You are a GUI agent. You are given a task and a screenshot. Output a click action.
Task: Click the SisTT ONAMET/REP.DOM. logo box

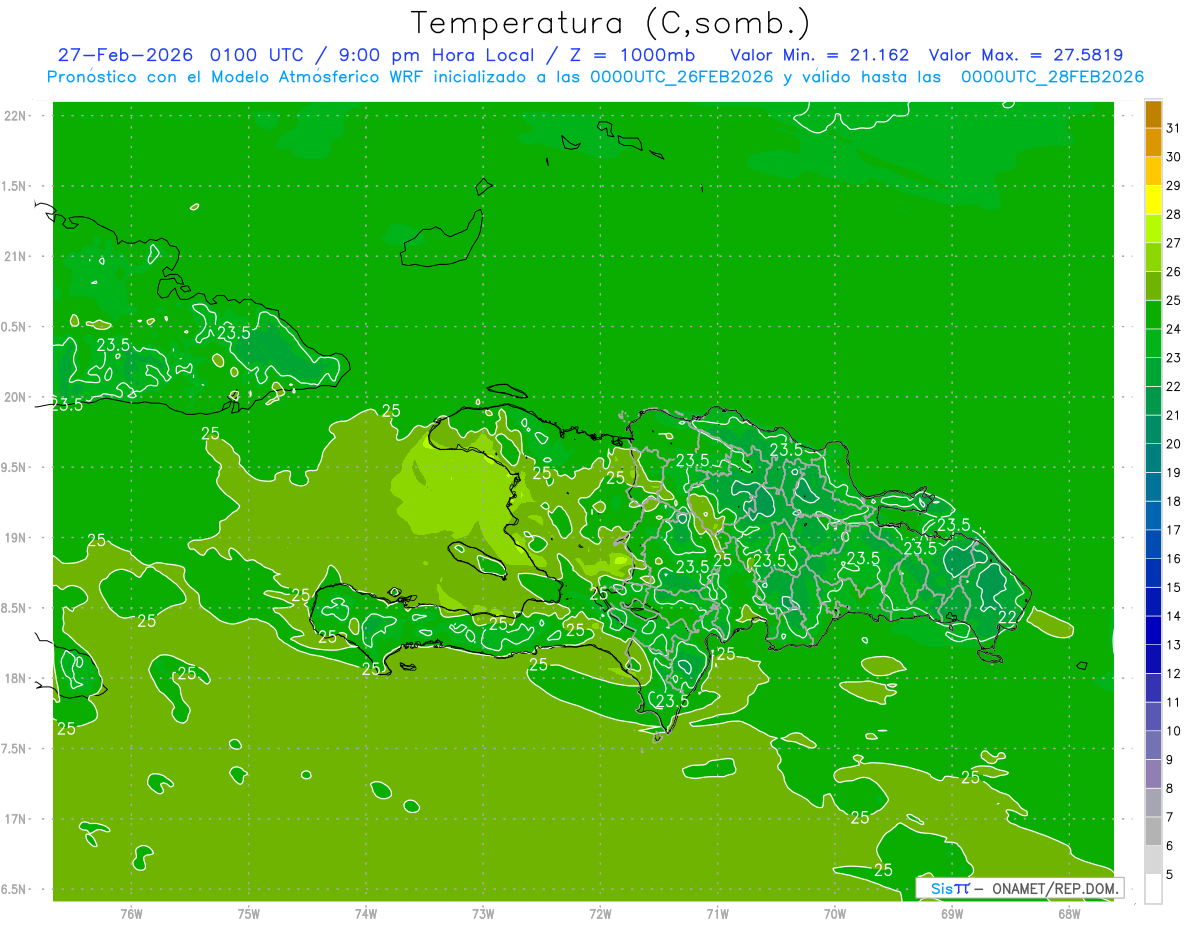pos(1019,888)
